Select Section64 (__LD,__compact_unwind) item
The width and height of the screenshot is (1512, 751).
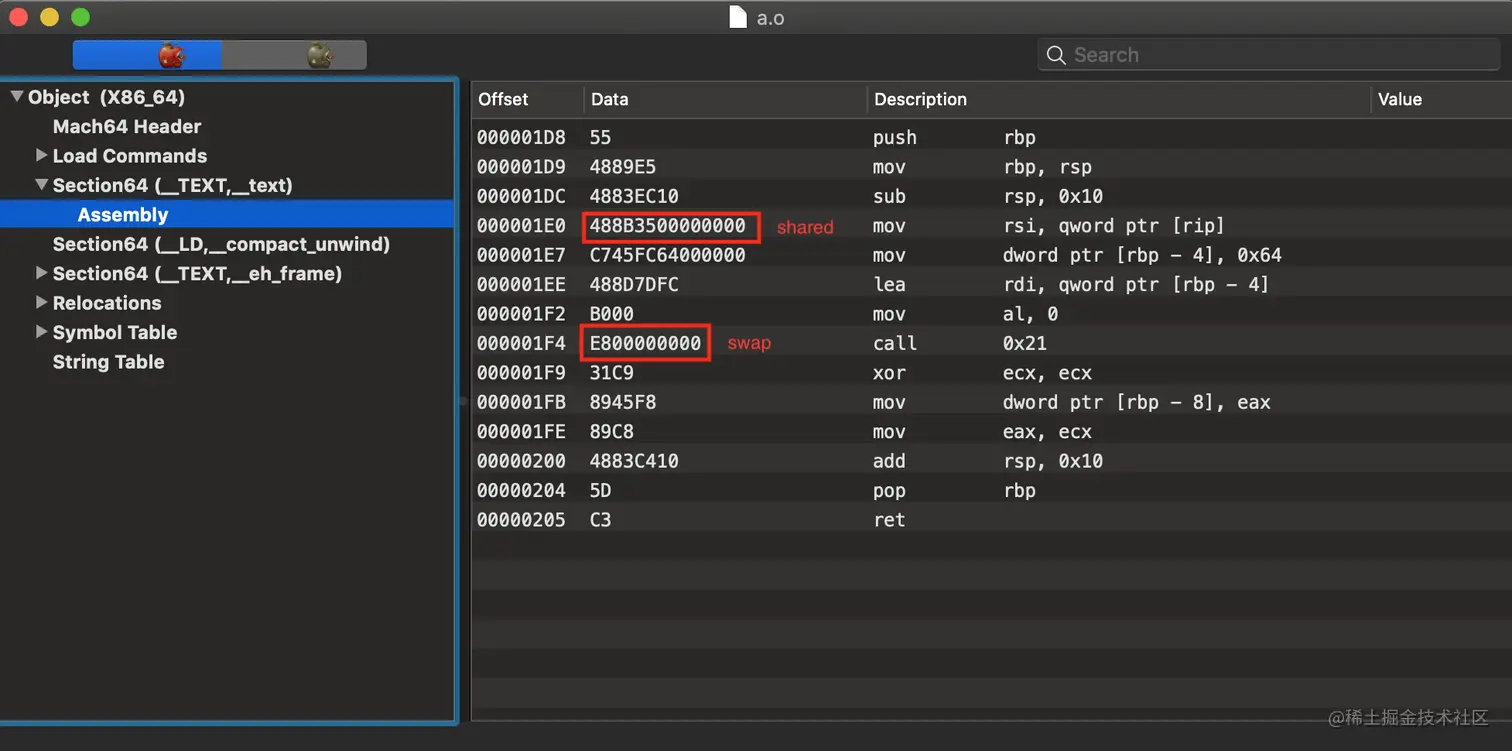click(x=221, y=244)
